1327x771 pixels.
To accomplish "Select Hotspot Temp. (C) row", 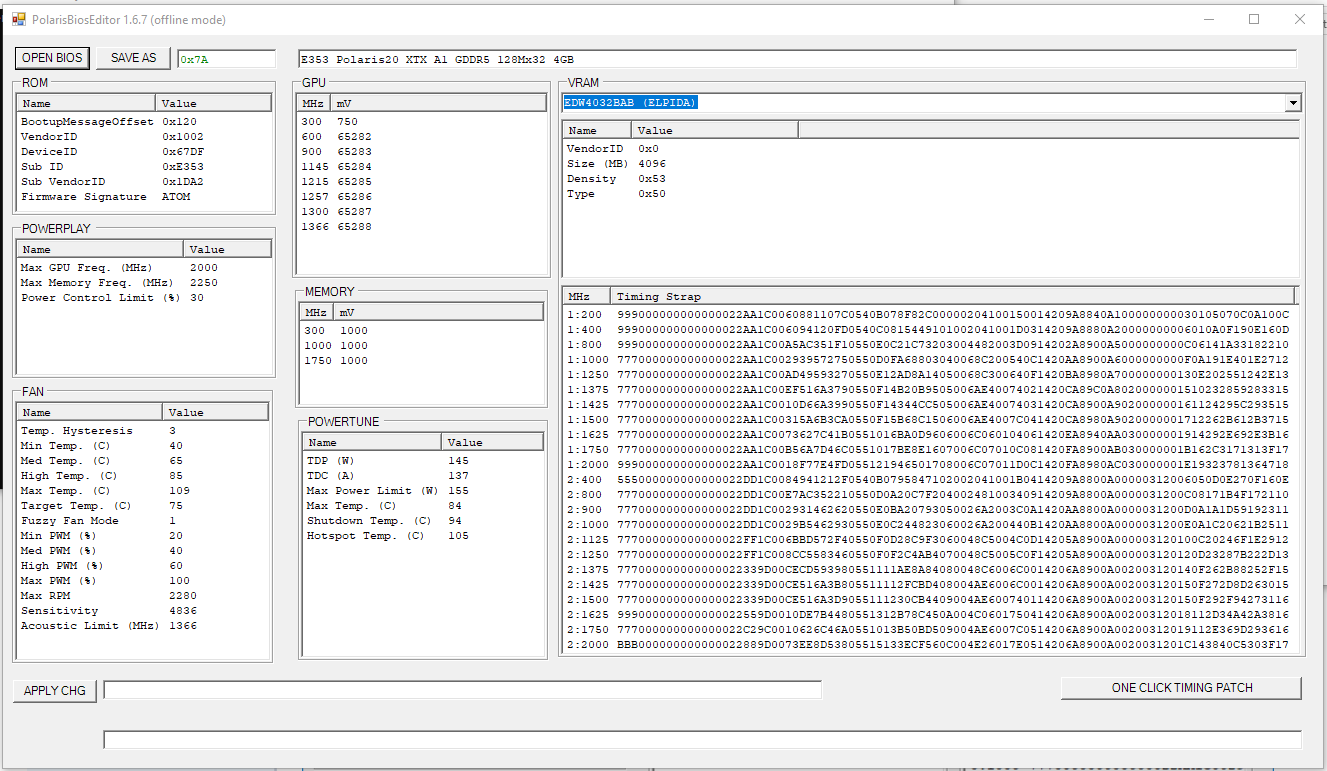I will [x=423, y=536].
